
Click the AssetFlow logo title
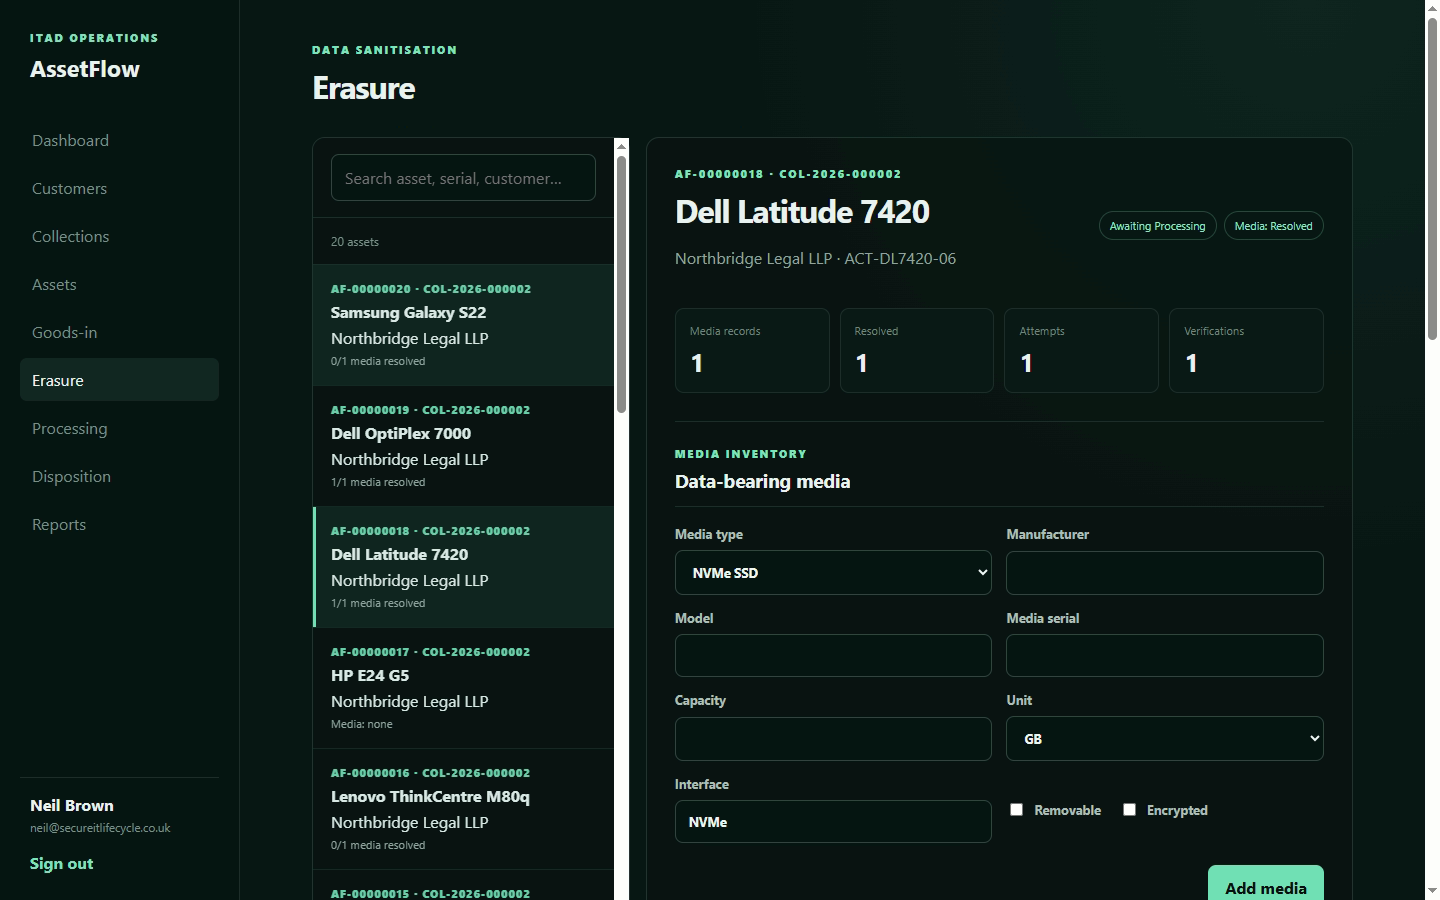click(x=85, y=69)
